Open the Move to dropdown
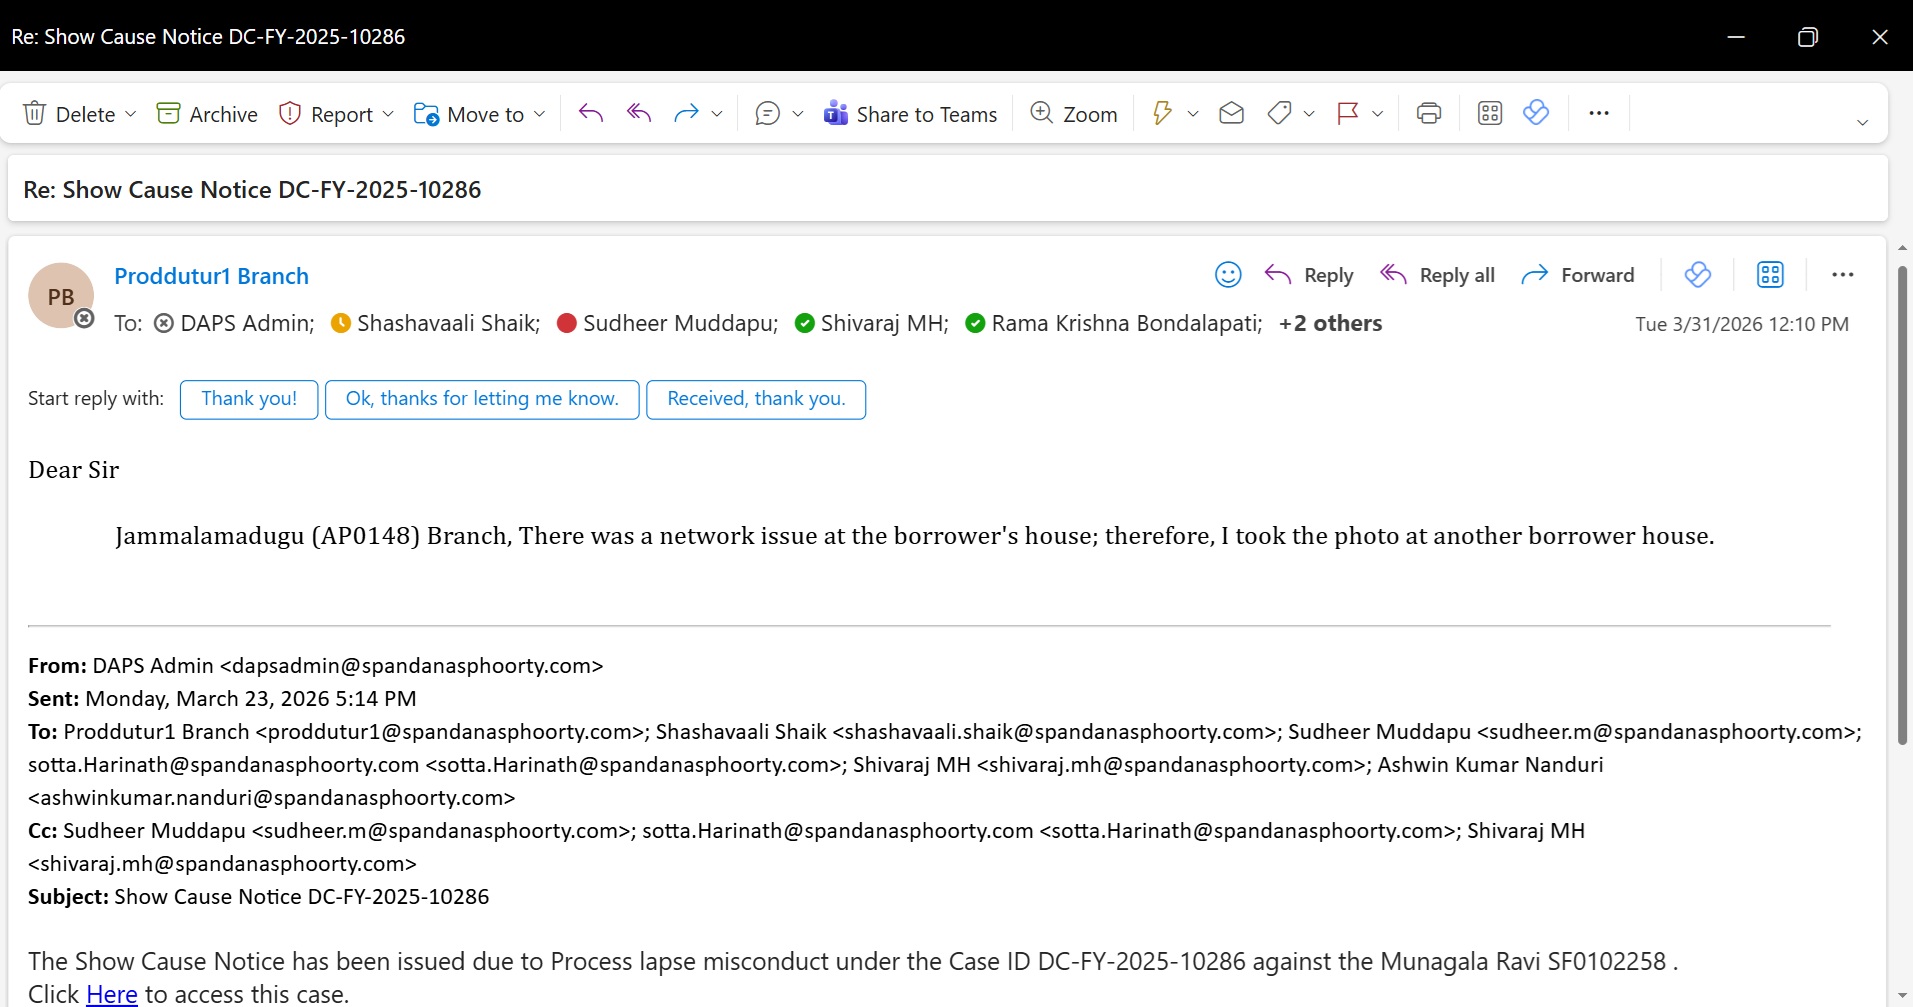Viewport: 1913px width, 1007px height. [x=539, y=114]
